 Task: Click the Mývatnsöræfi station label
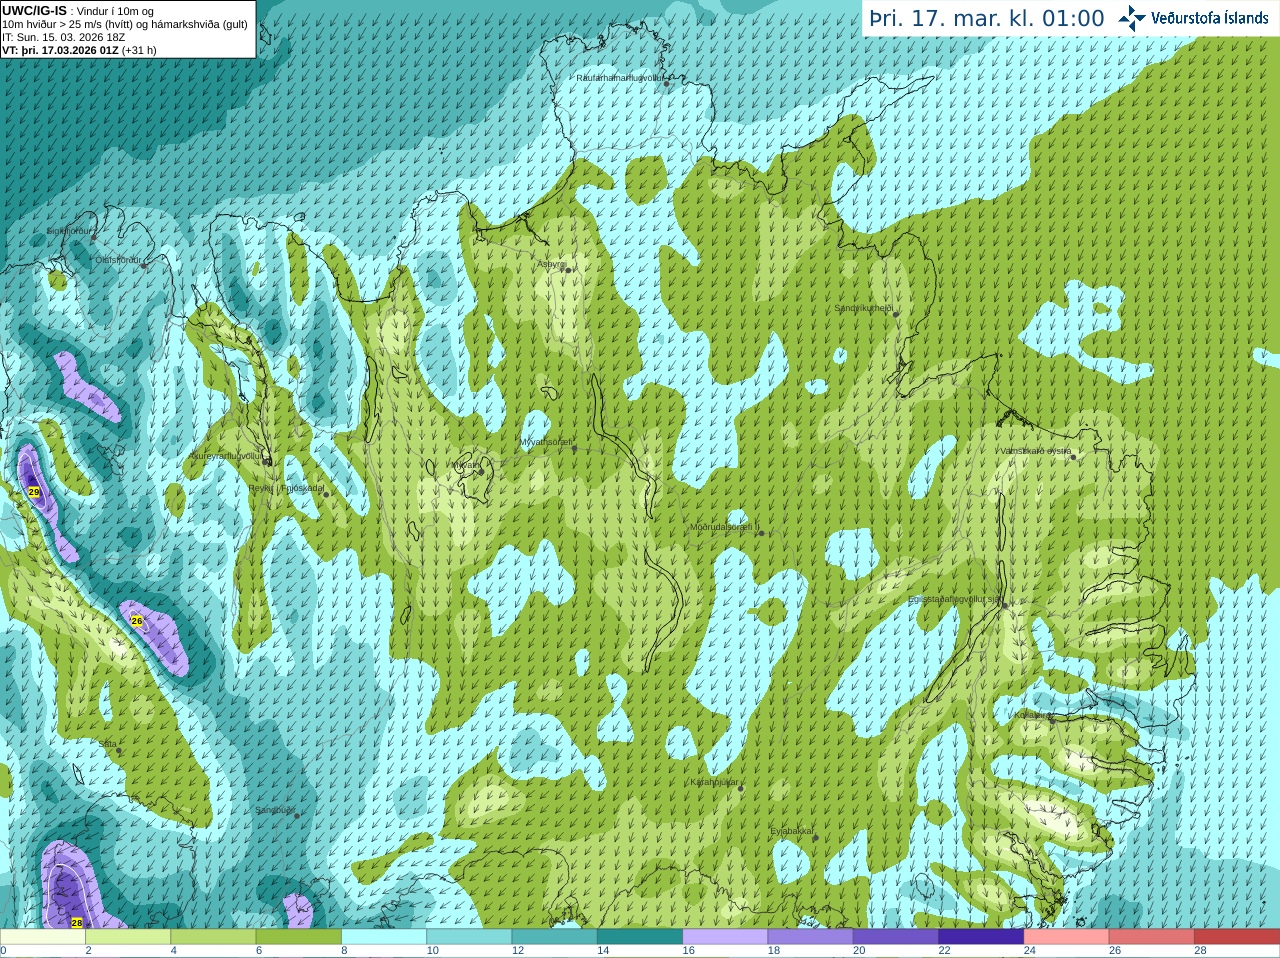(546, 442)
